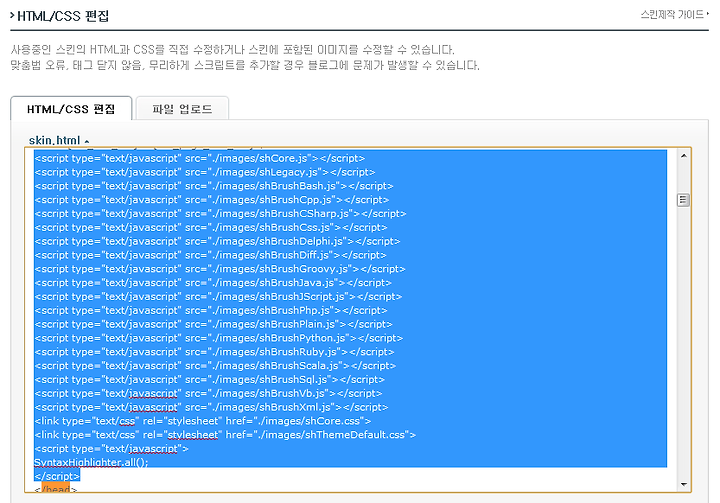720x503 pixels.
Task: Collapse the skin.html section arrow
Action: [x=87, y=141]
